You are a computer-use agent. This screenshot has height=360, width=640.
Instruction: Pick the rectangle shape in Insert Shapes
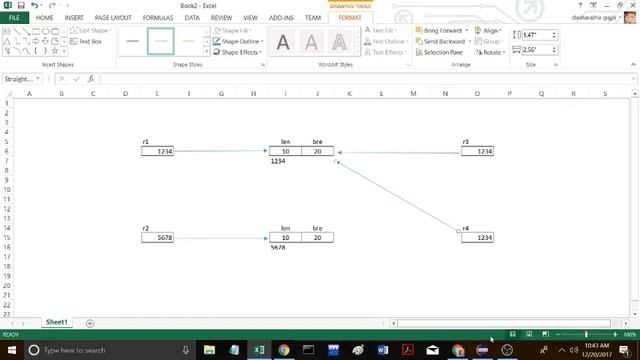36,31
